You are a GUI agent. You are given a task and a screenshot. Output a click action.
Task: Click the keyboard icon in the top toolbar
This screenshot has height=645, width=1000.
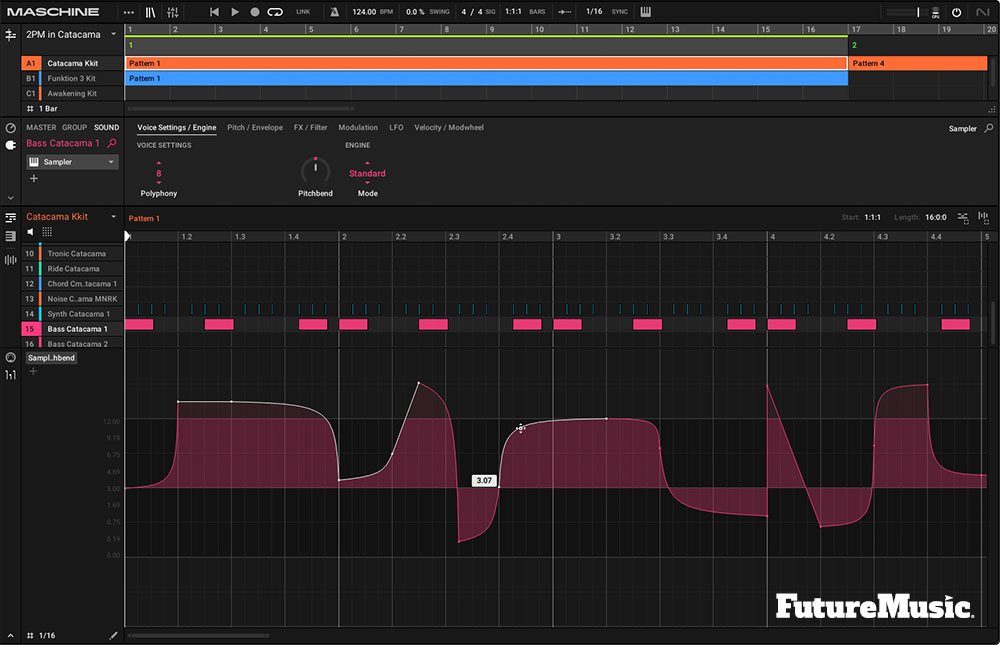click(x=647, y=12)
